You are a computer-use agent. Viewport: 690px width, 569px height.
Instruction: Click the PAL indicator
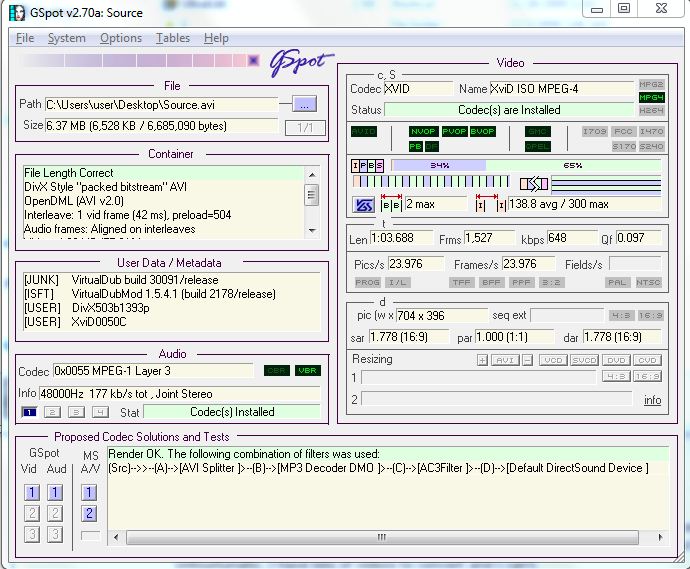point(617,282)
